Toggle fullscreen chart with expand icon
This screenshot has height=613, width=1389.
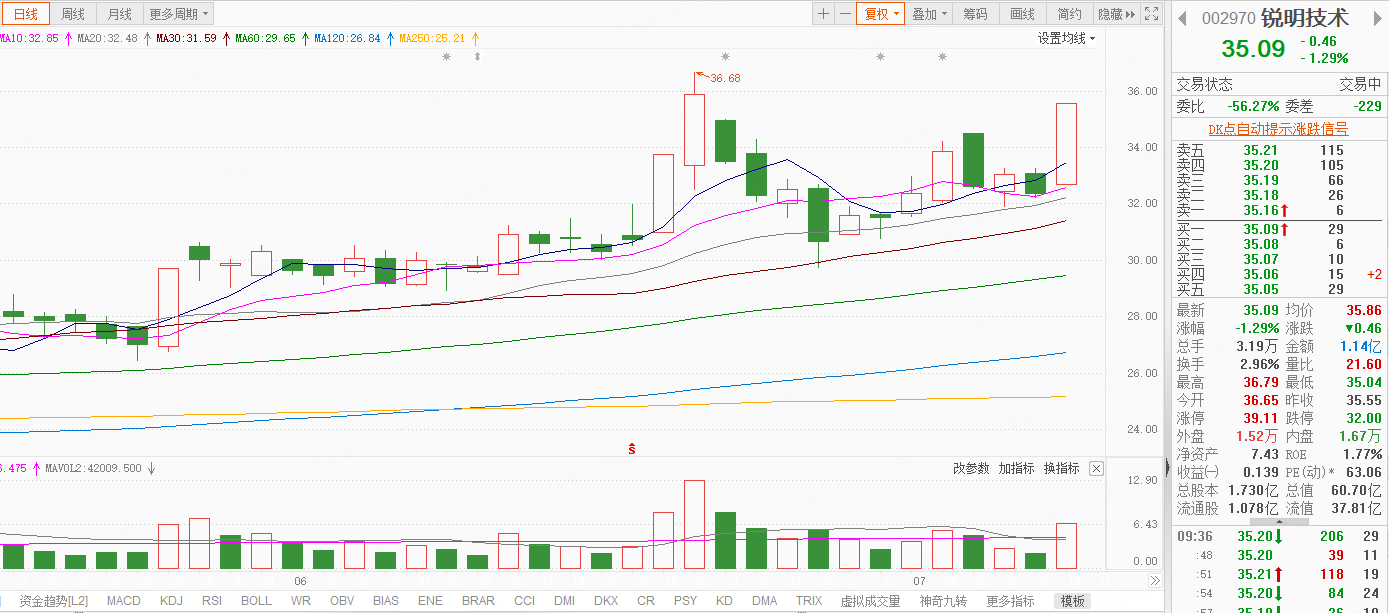point(1152,14)
